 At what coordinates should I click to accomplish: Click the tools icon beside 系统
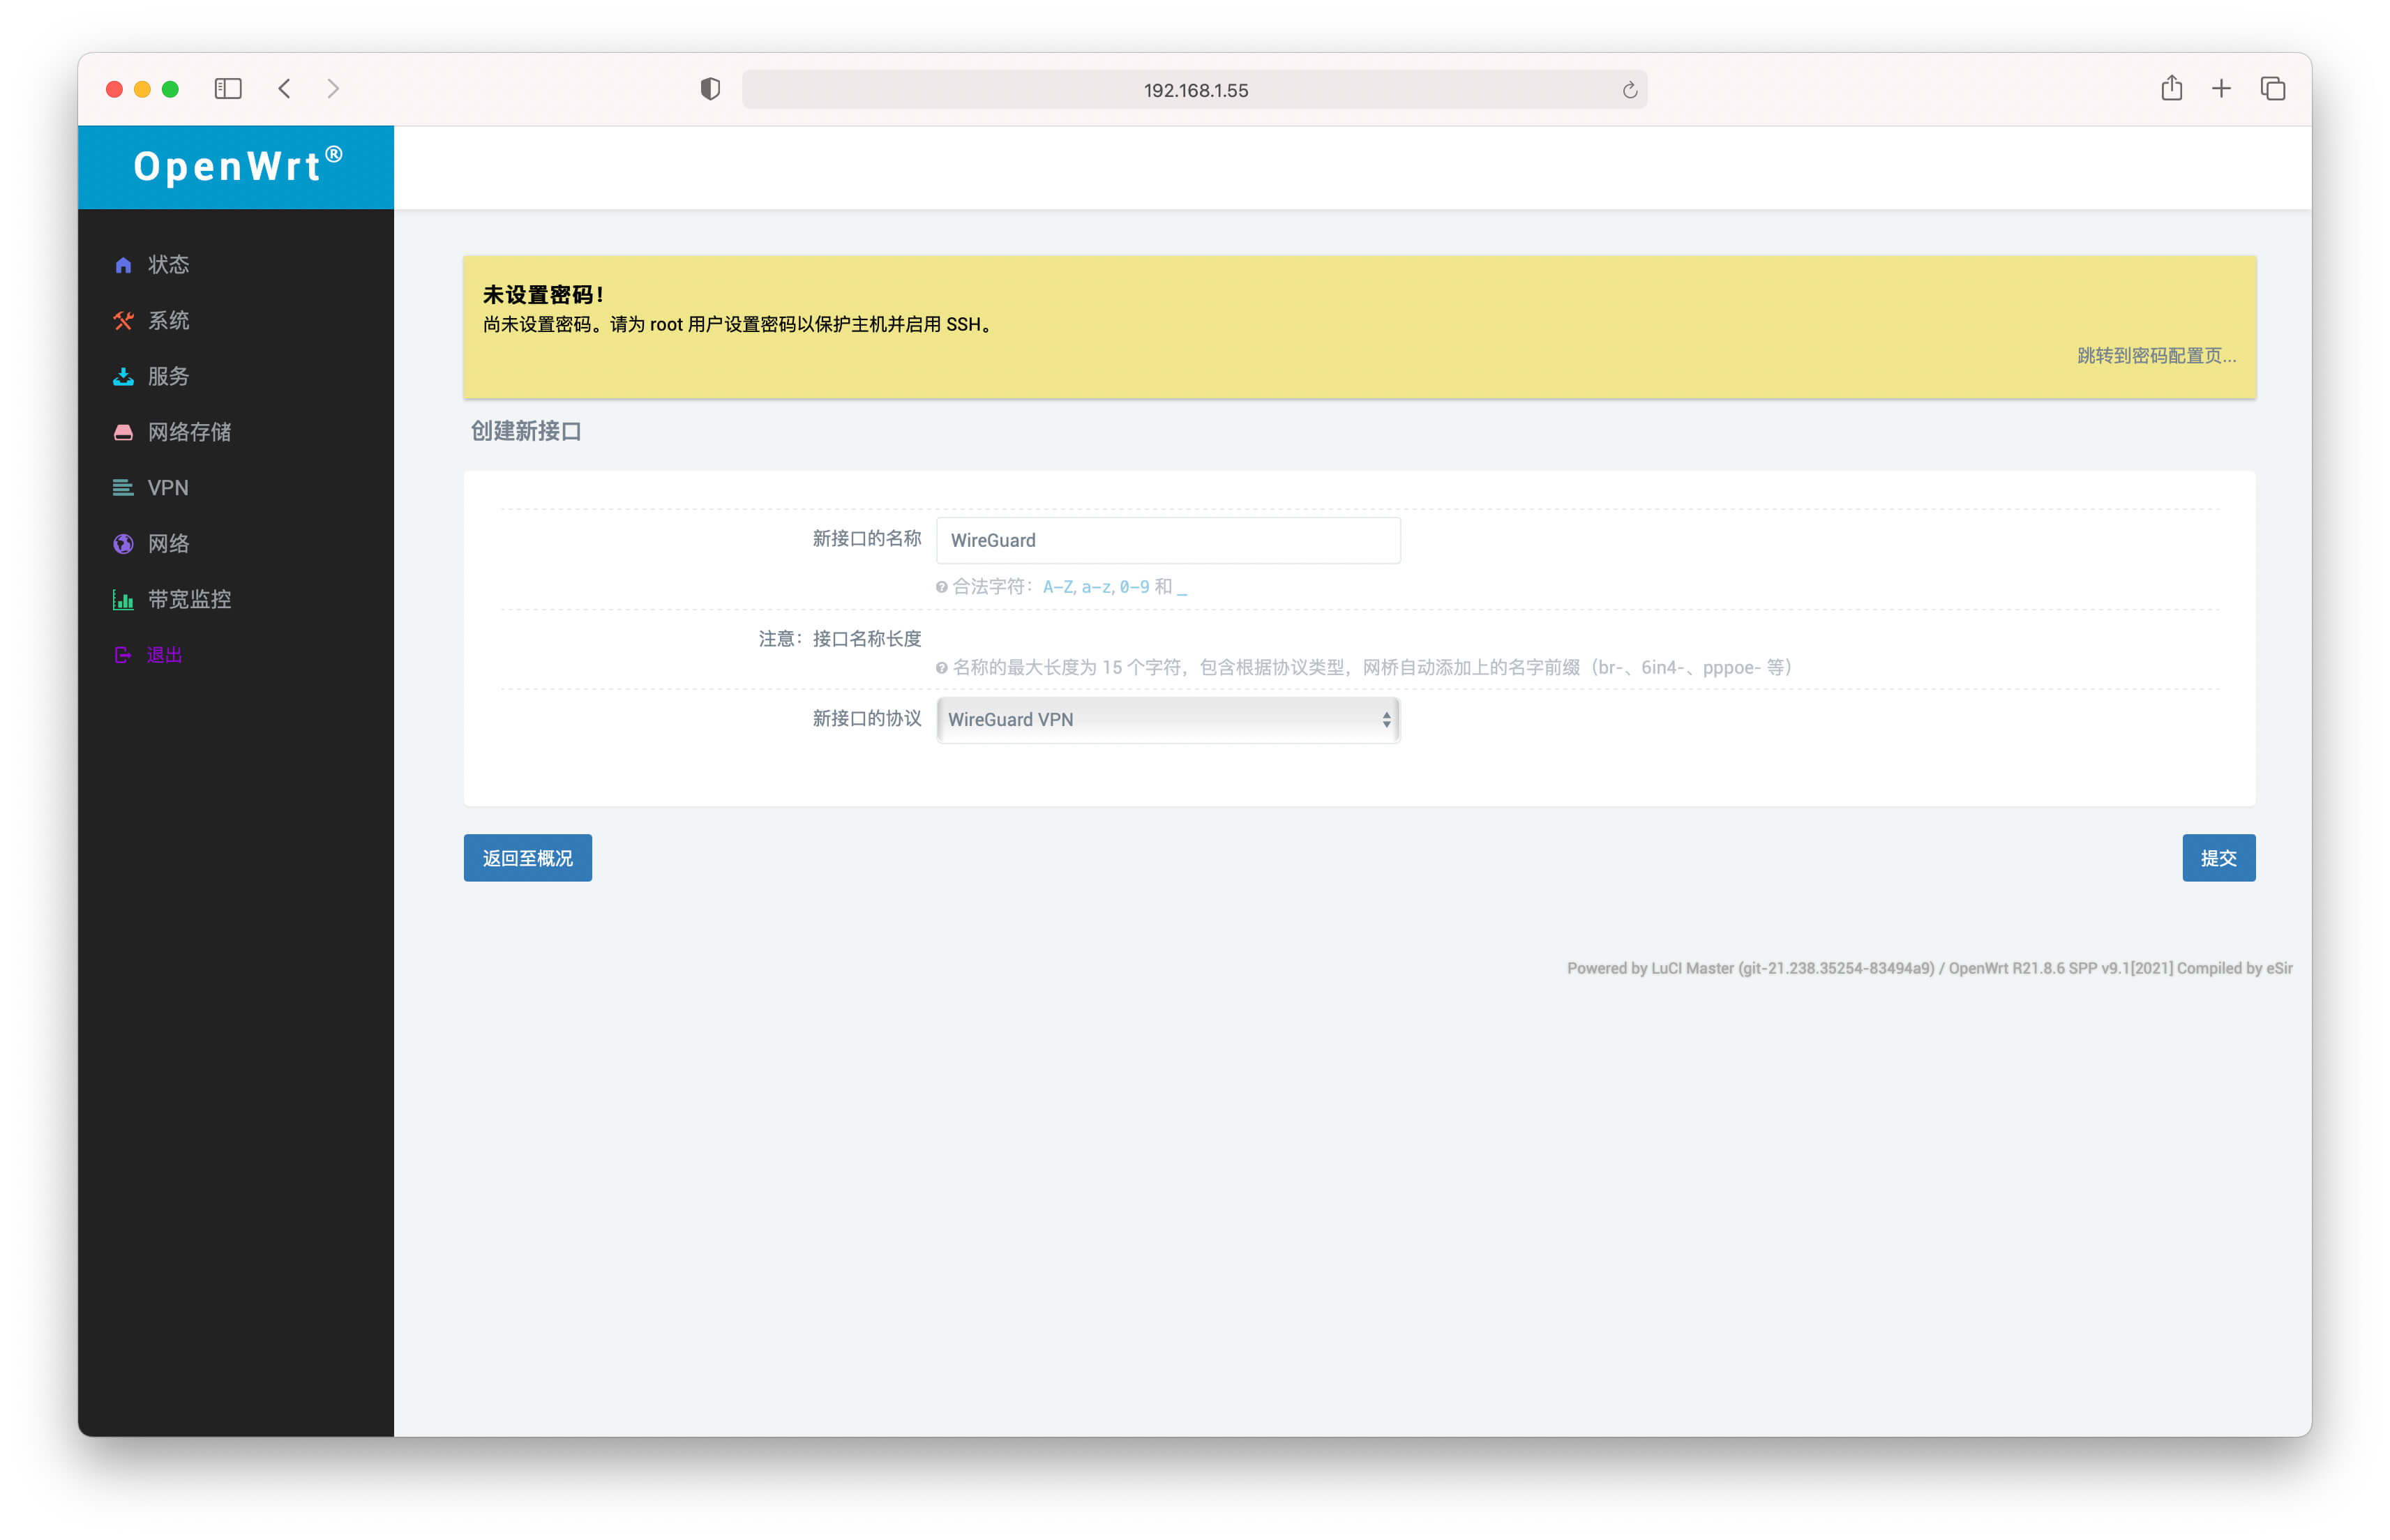(123, 321)
